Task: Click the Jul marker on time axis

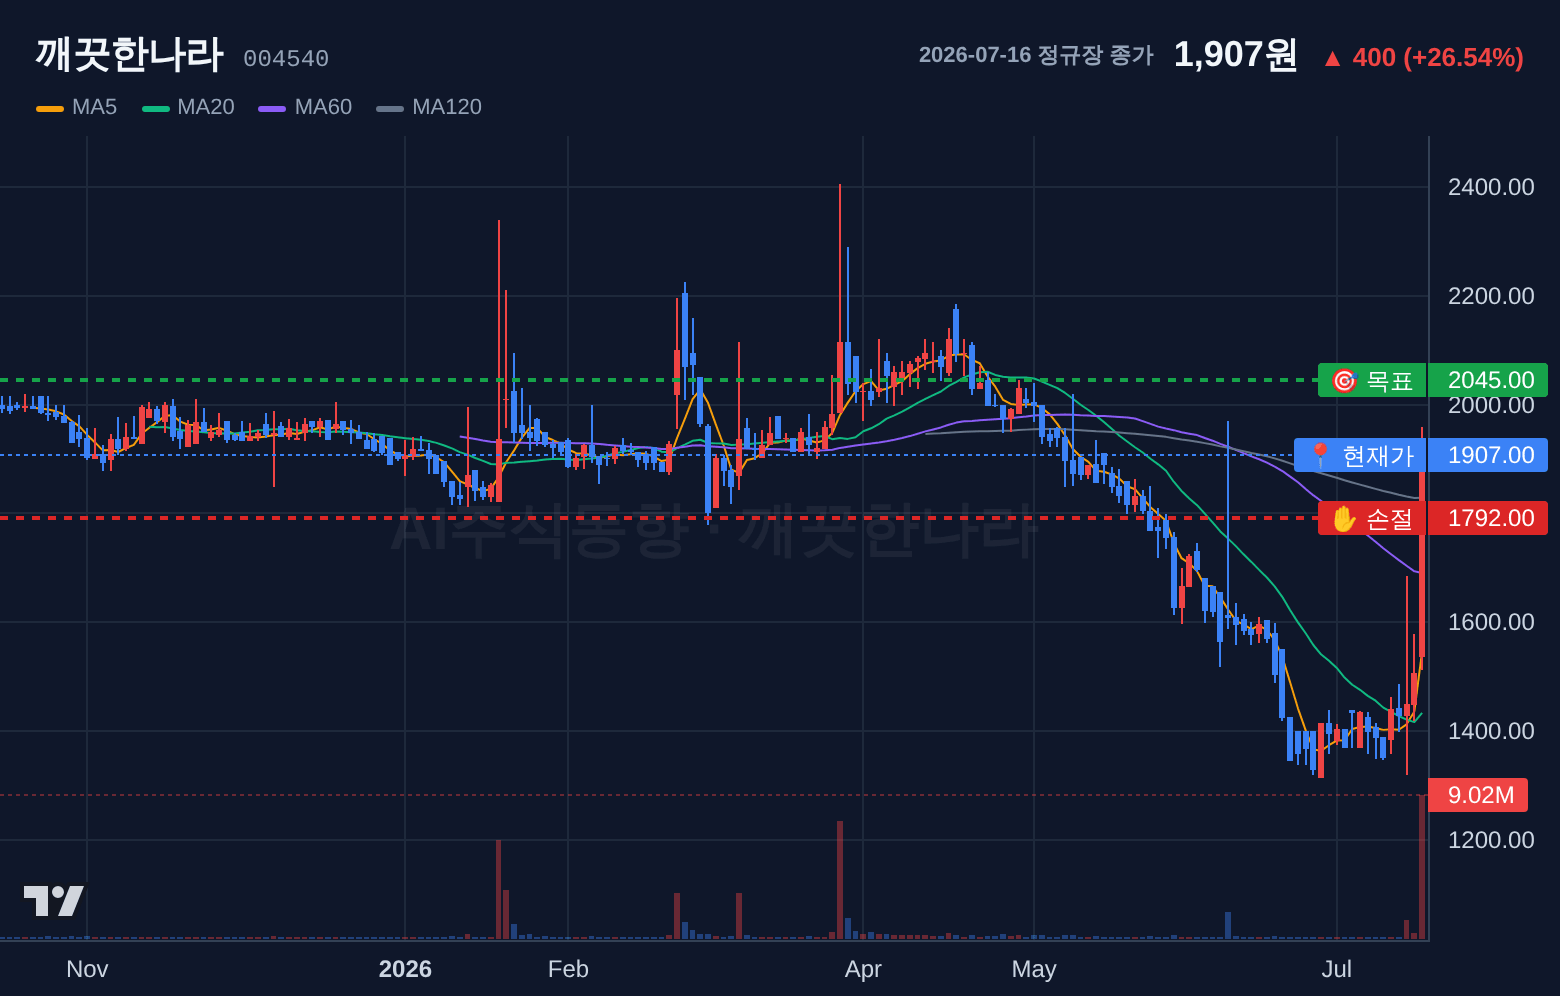Action: (1337, 969)
